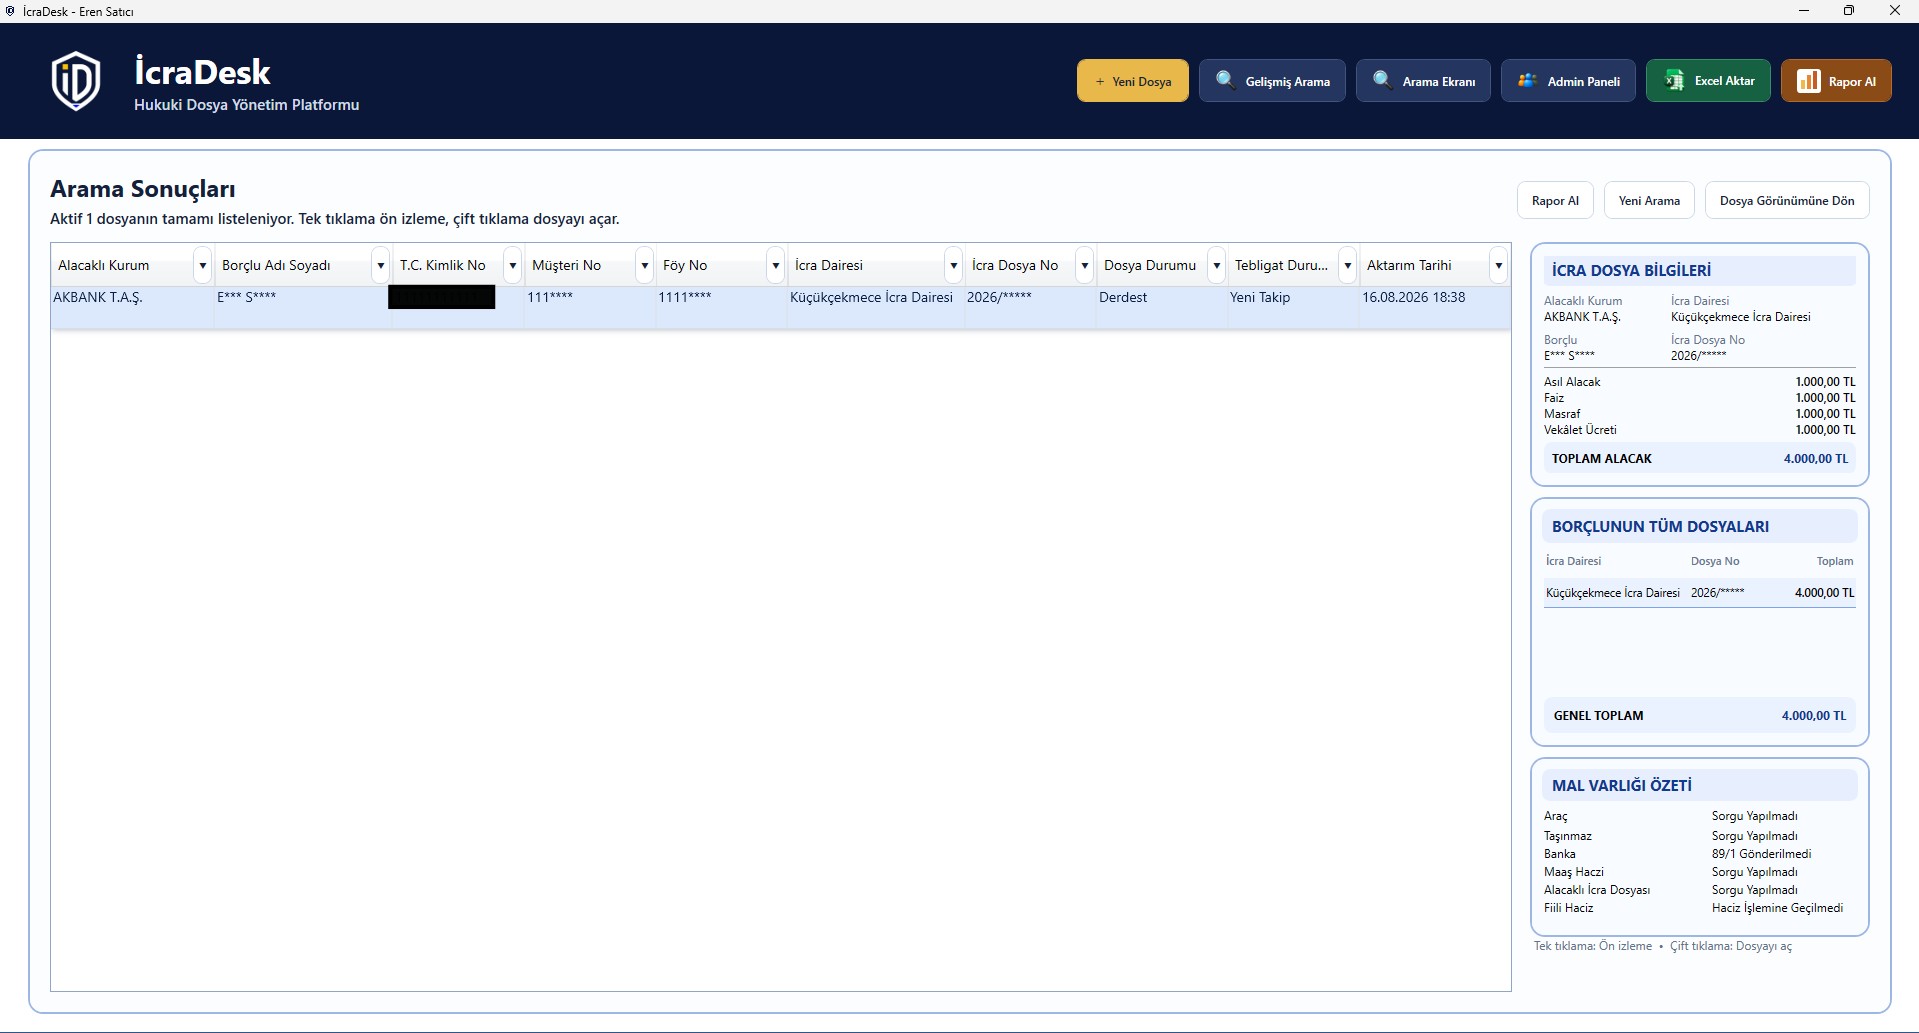The height and width of the screenshot is (1033, 1919).
Task: Click Fiili Haciz Haciz İşlemine Geçilmedi entry
Action: [x=1700, y=907]
